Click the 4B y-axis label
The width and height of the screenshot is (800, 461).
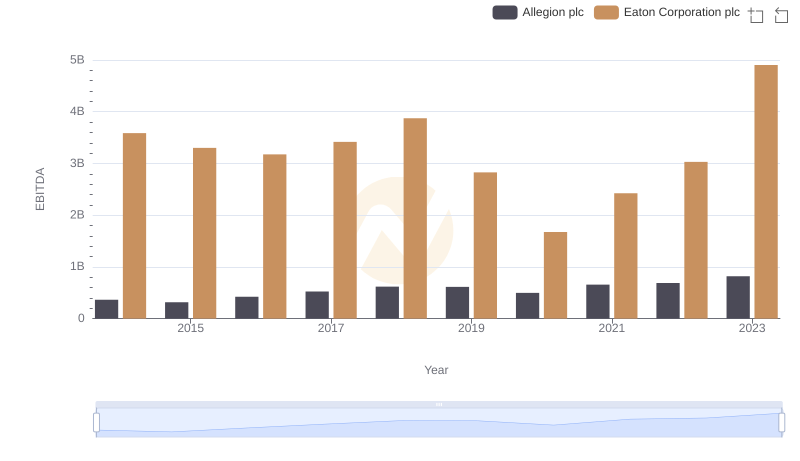pyautogui.click(x=77, y=112)
